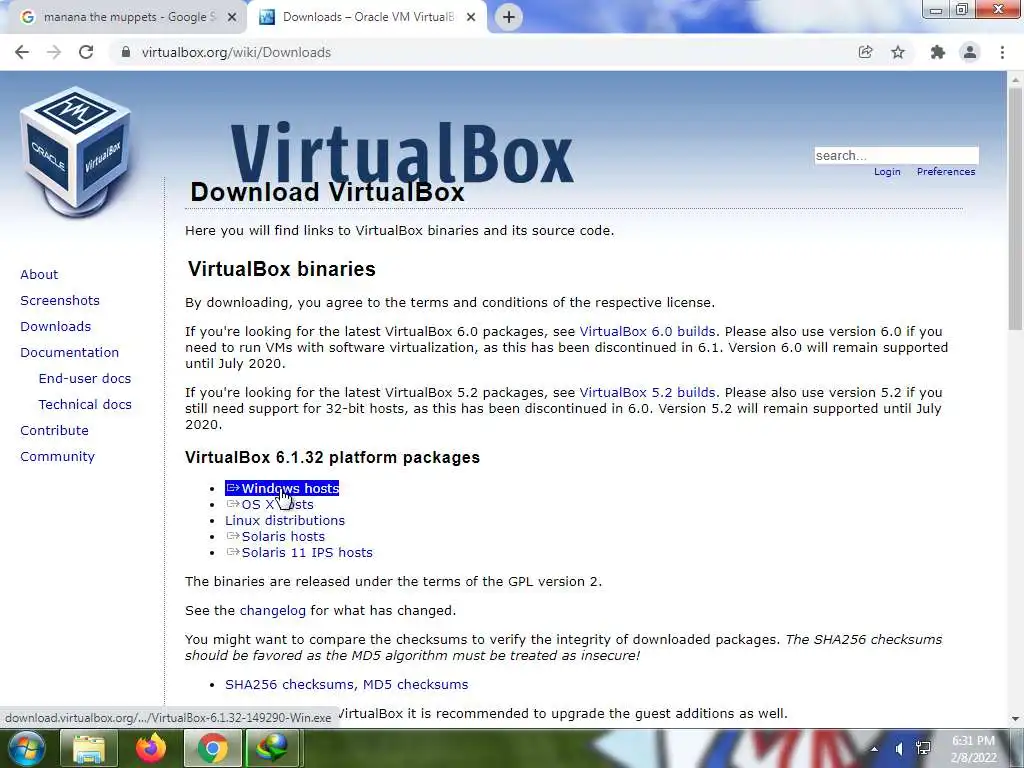1024x768 pixels.
Task: Download the Windows hosts package
Action: click(x=282, y=488)
